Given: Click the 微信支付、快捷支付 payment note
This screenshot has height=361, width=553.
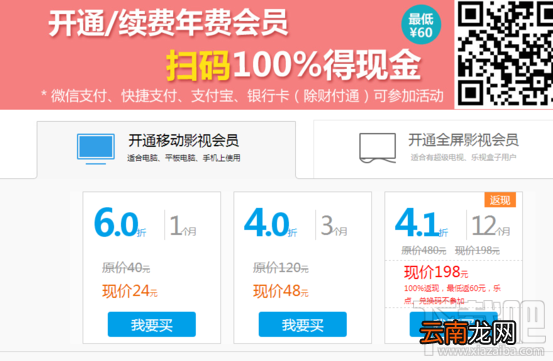Looking at the screenshot, I should 242,96.
